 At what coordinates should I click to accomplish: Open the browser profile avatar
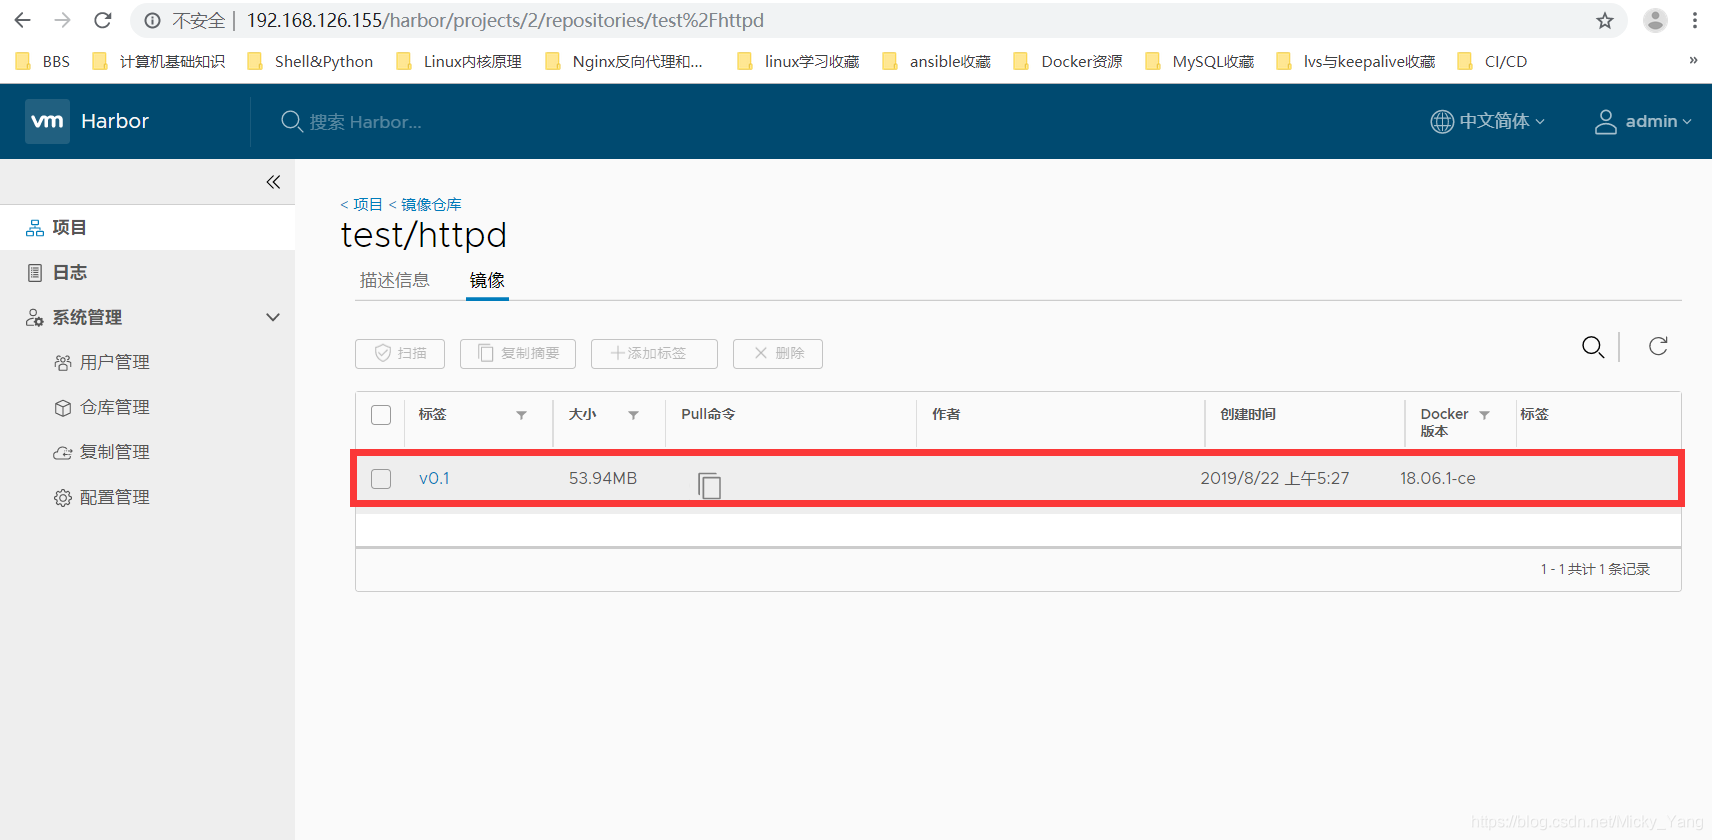(x=1656, y=20)
